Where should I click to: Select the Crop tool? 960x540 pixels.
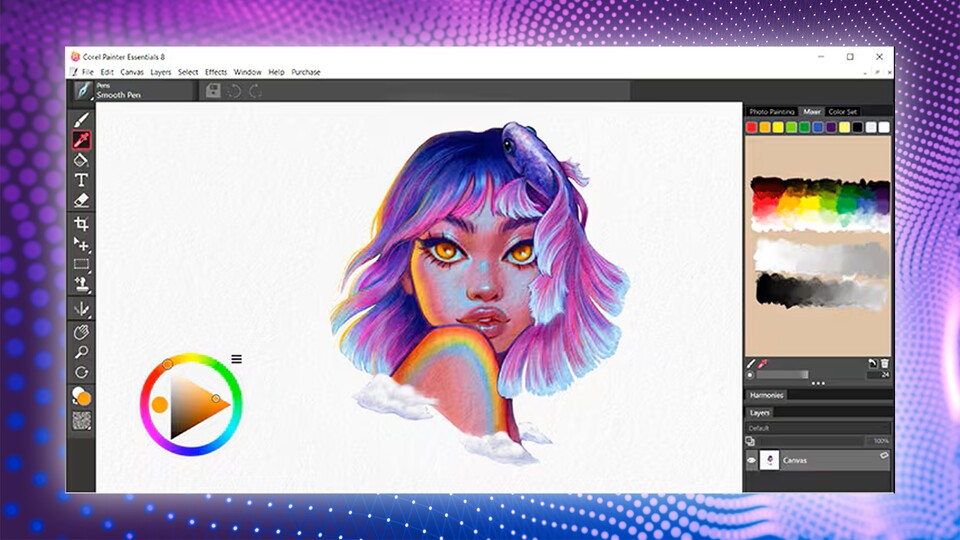(81, 223)
